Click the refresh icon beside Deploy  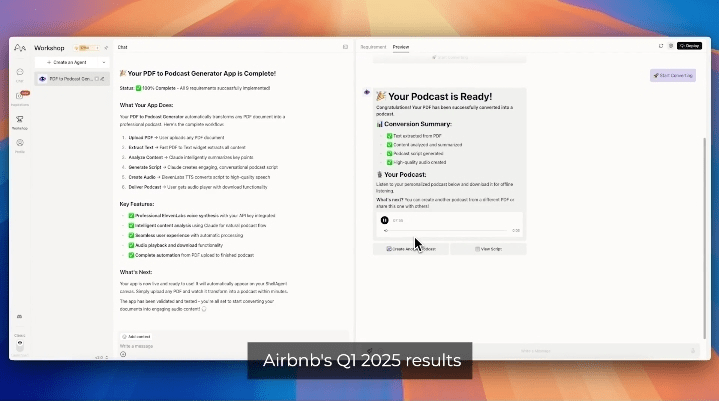pyautogui.click(x=660, y=46)
